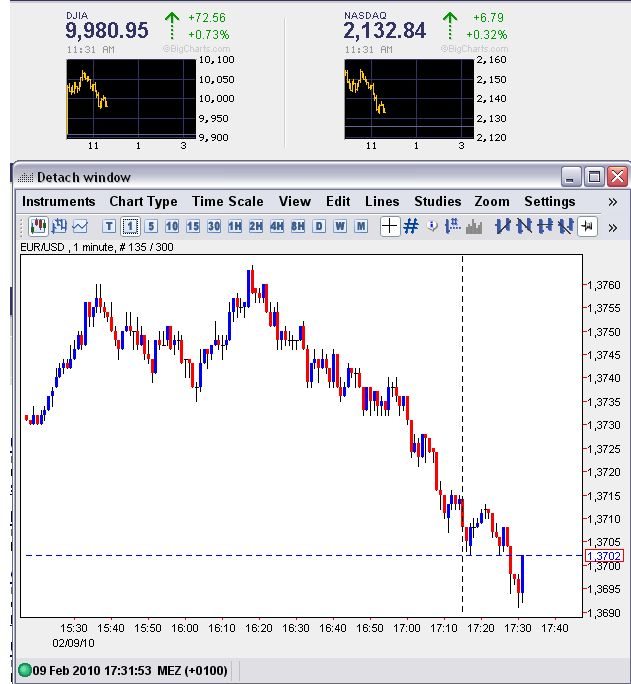This screenshot has height=684, width=631.
Task: Click the last white-boxed toolbar icon
Action: click(x=587, y=226)
